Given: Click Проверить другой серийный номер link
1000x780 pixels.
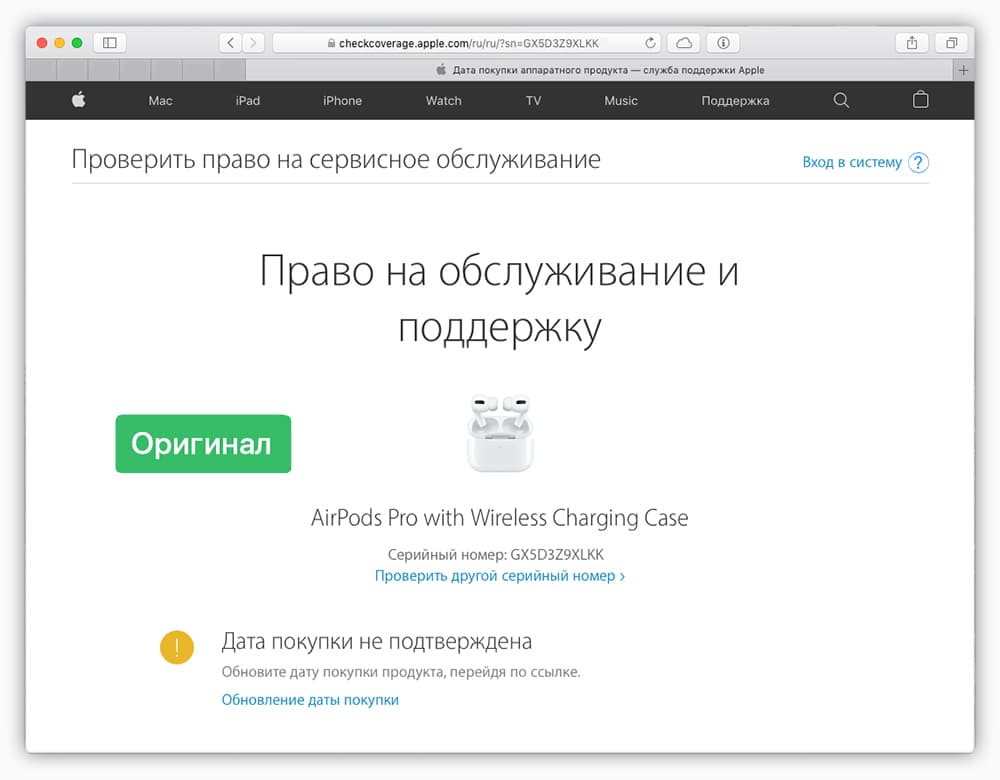Looking at the screenshot, I should pos(499,576).
